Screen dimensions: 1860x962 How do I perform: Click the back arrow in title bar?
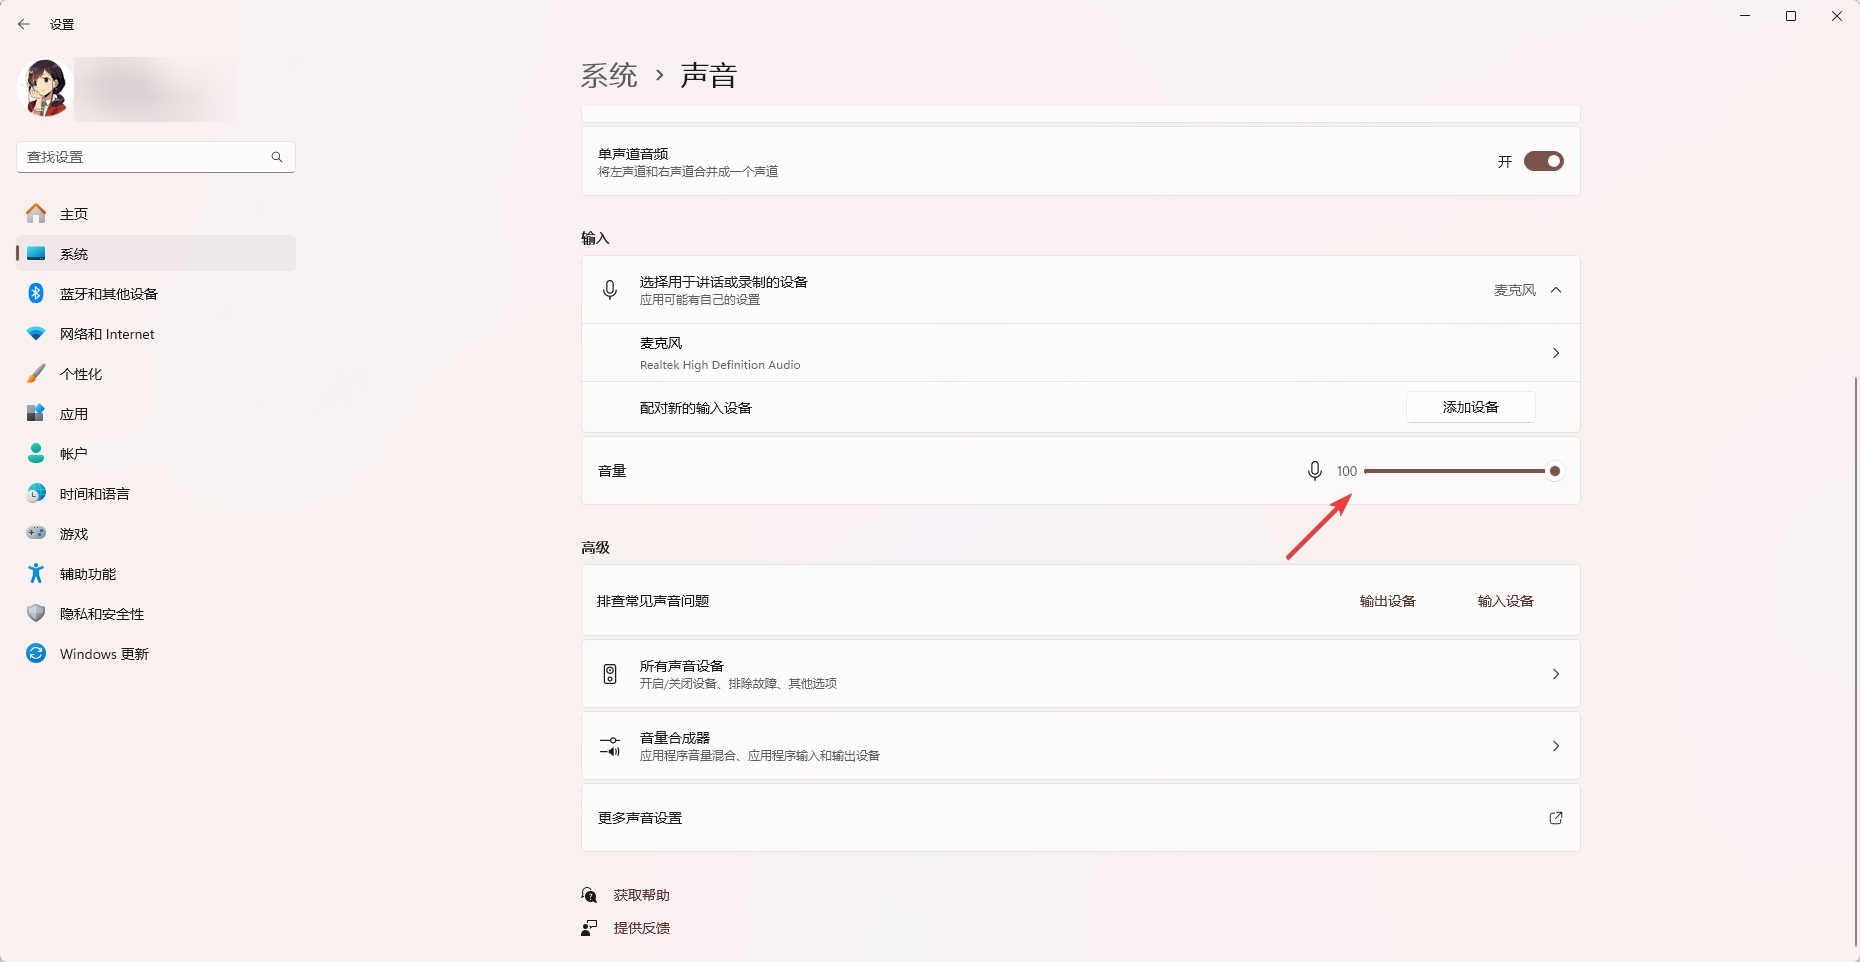pos(24,24)
